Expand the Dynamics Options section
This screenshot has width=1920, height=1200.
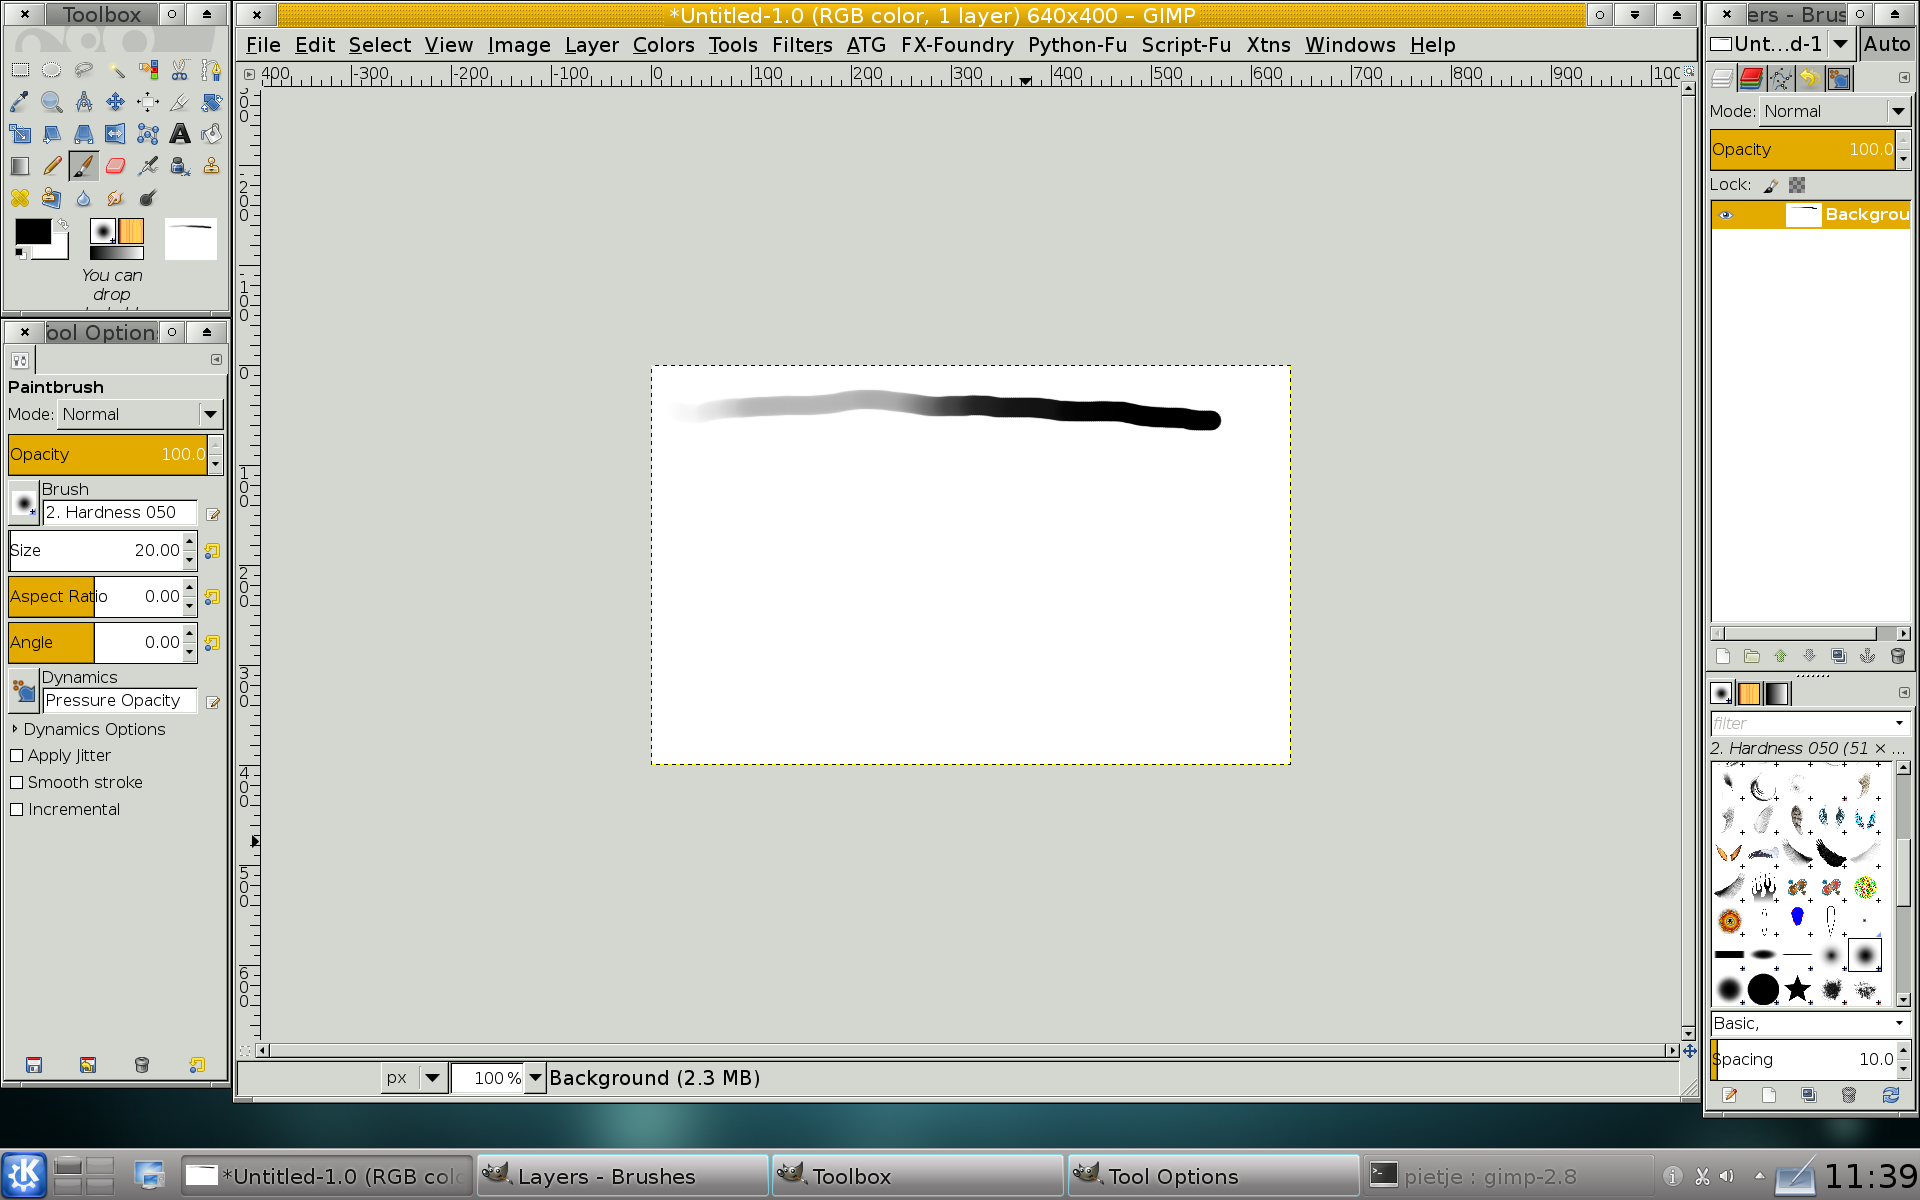click(15, 729)
